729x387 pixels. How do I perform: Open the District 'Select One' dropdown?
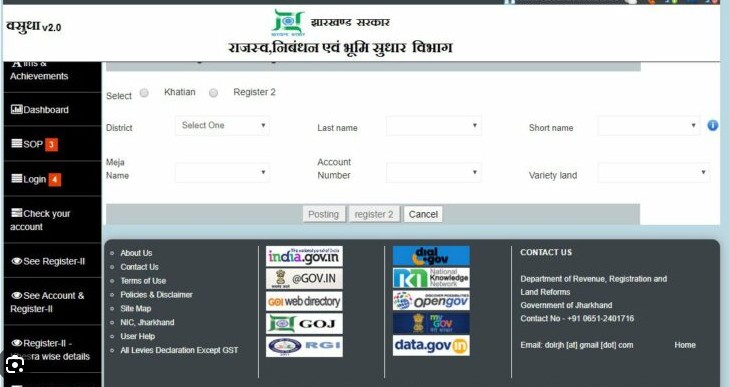222,126
